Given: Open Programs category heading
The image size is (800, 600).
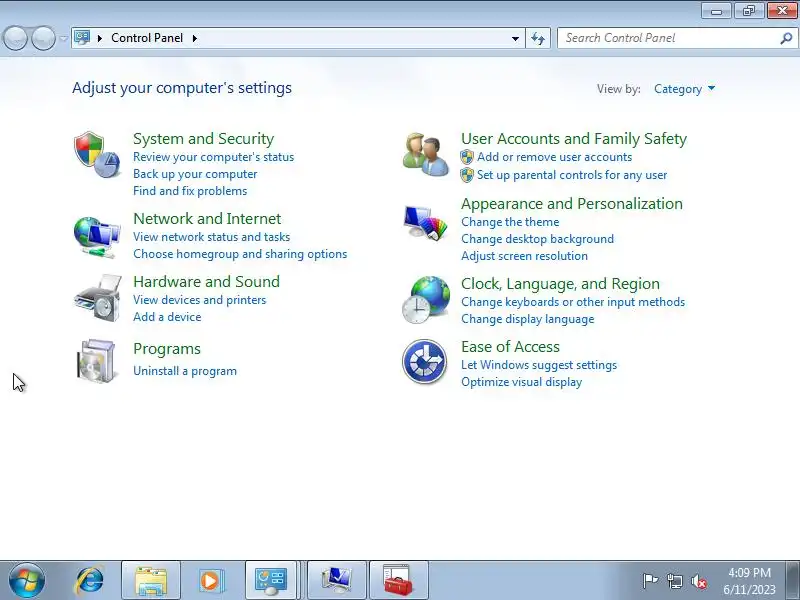Looking at the screenshot, I should tap(167, 349).
